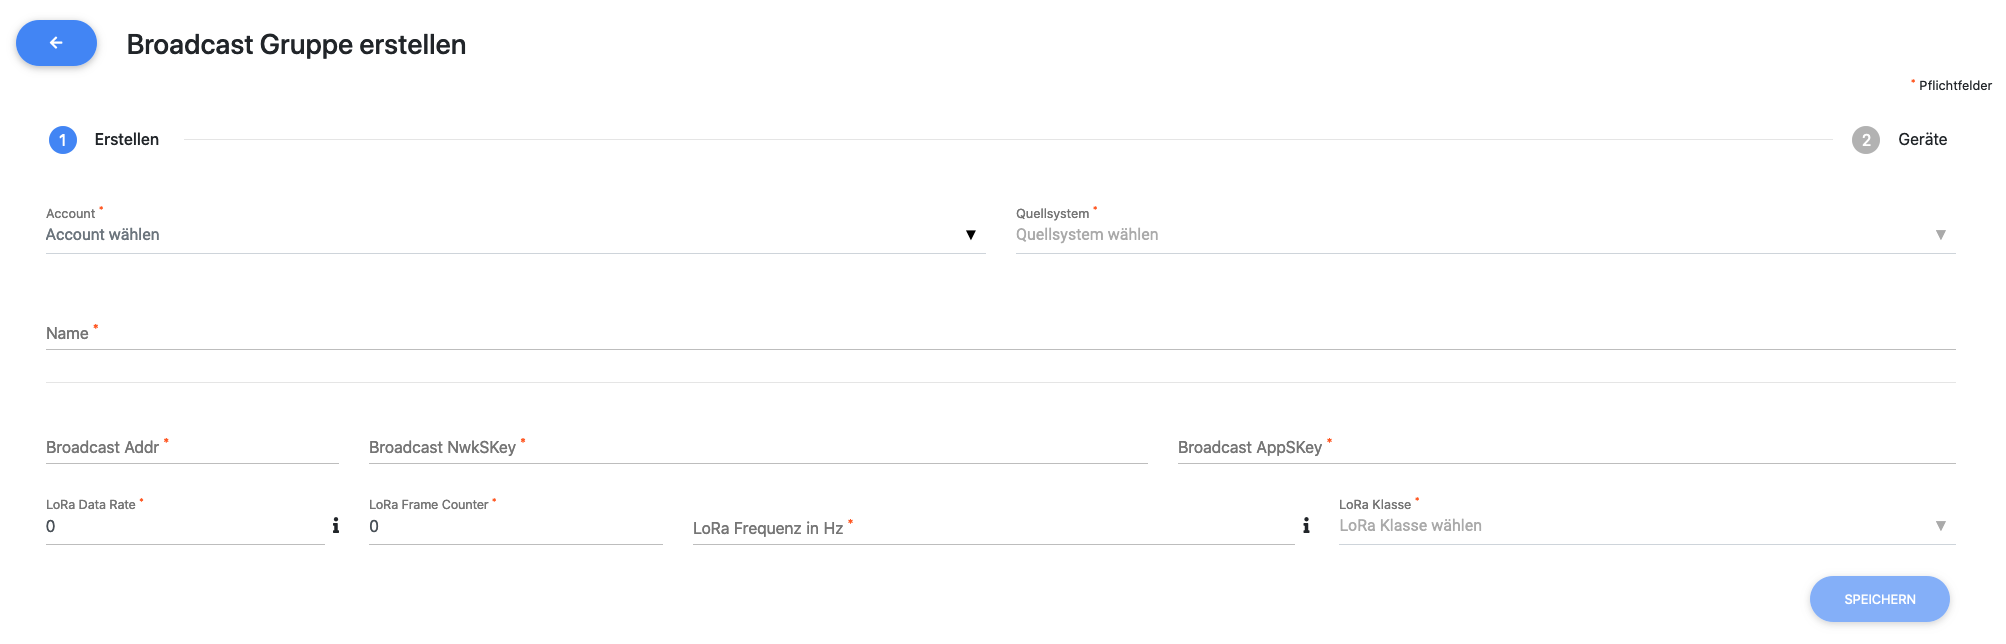Switch to the Geräte step
2006x644 pixels.
(x=1922, y=140)
